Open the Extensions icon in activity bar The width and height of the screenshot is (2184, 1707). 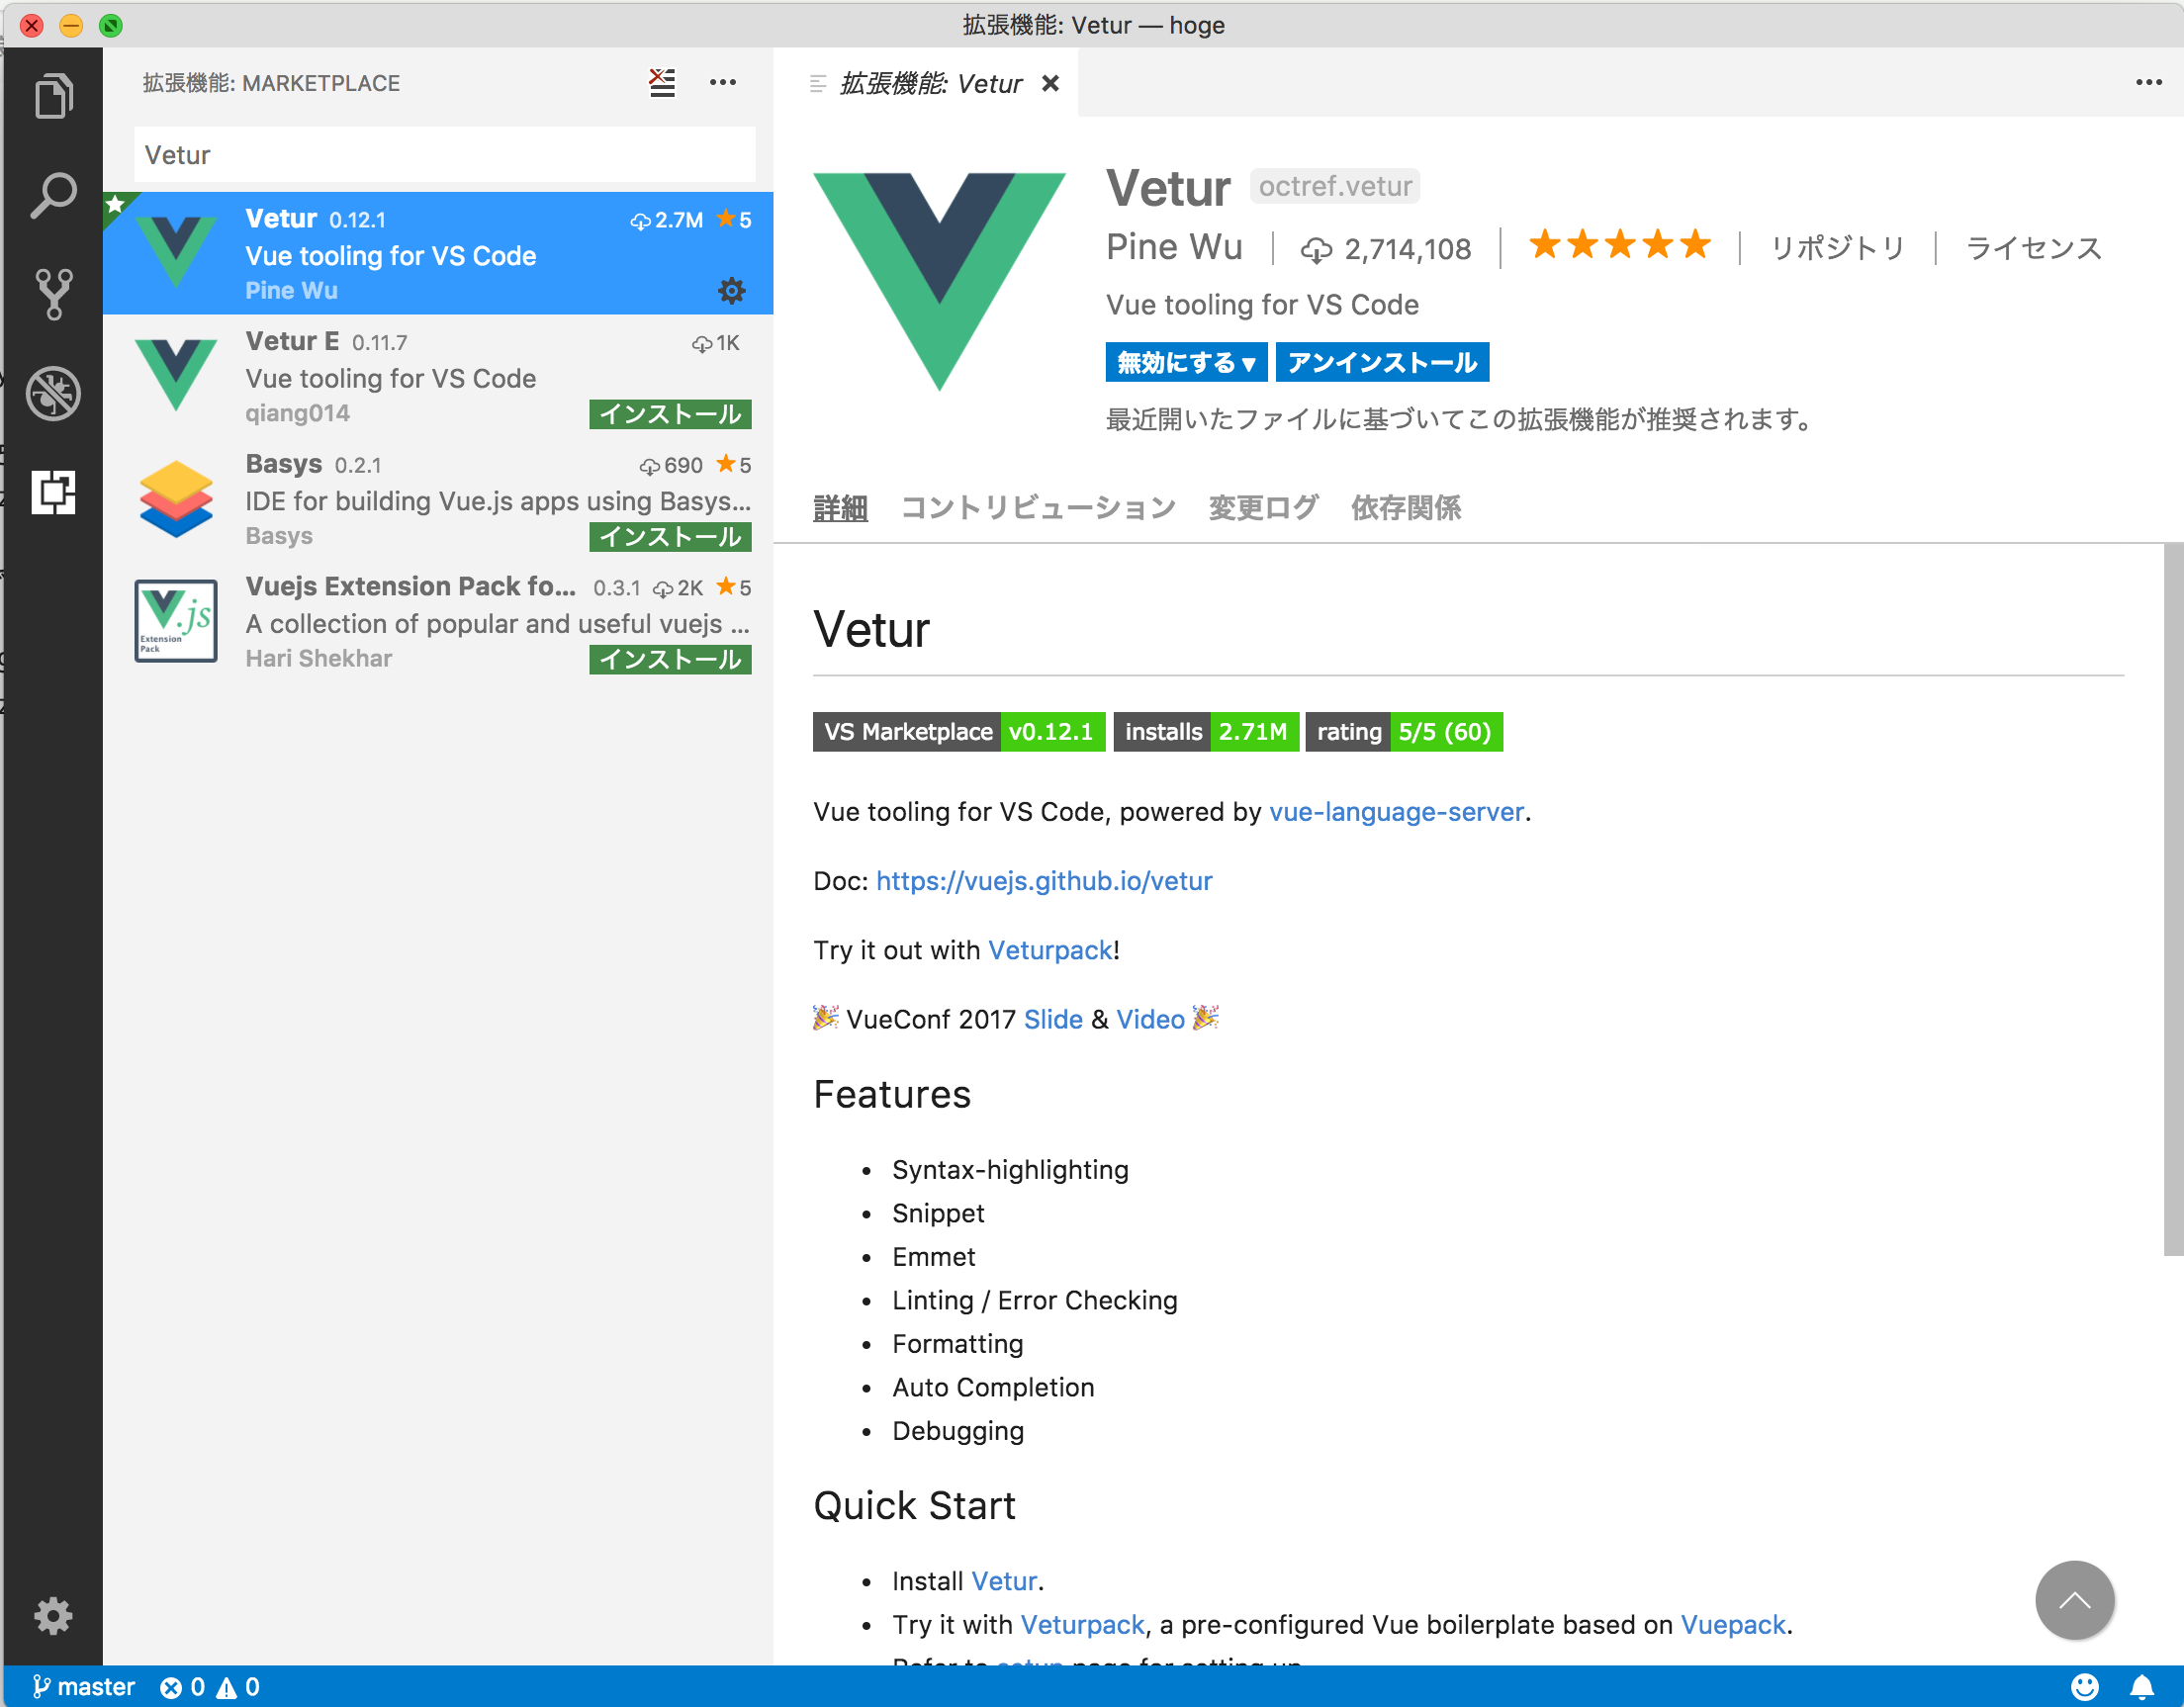pyautogui.click(x=54, y=492)
